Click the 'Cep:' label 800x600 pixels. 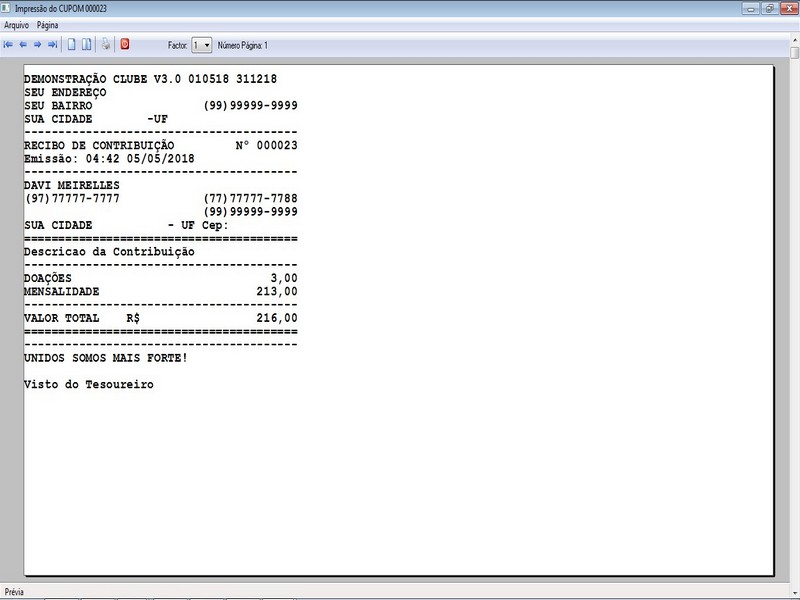point(215,226)
